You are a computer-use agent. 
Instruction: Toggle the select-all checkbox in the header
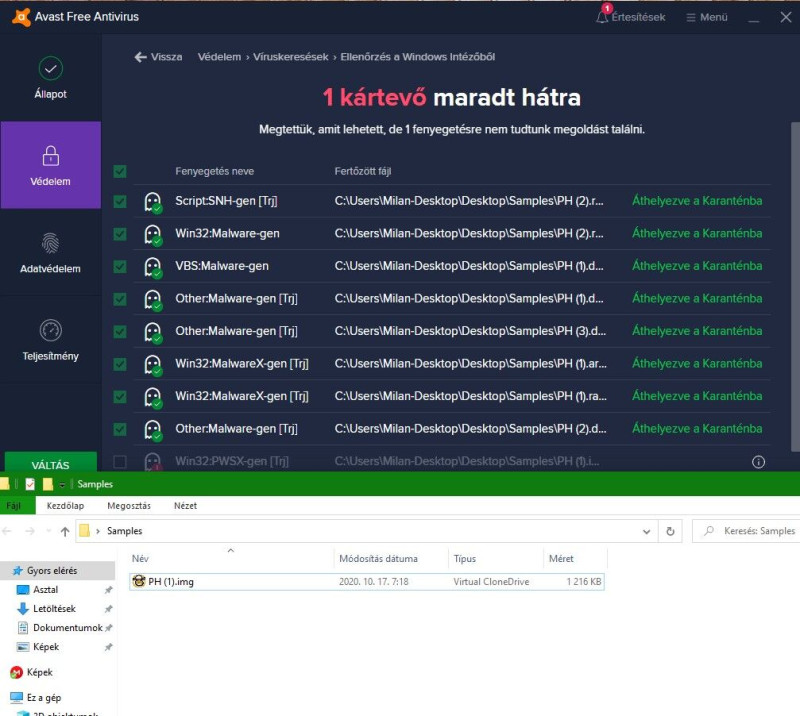(120, 171)
